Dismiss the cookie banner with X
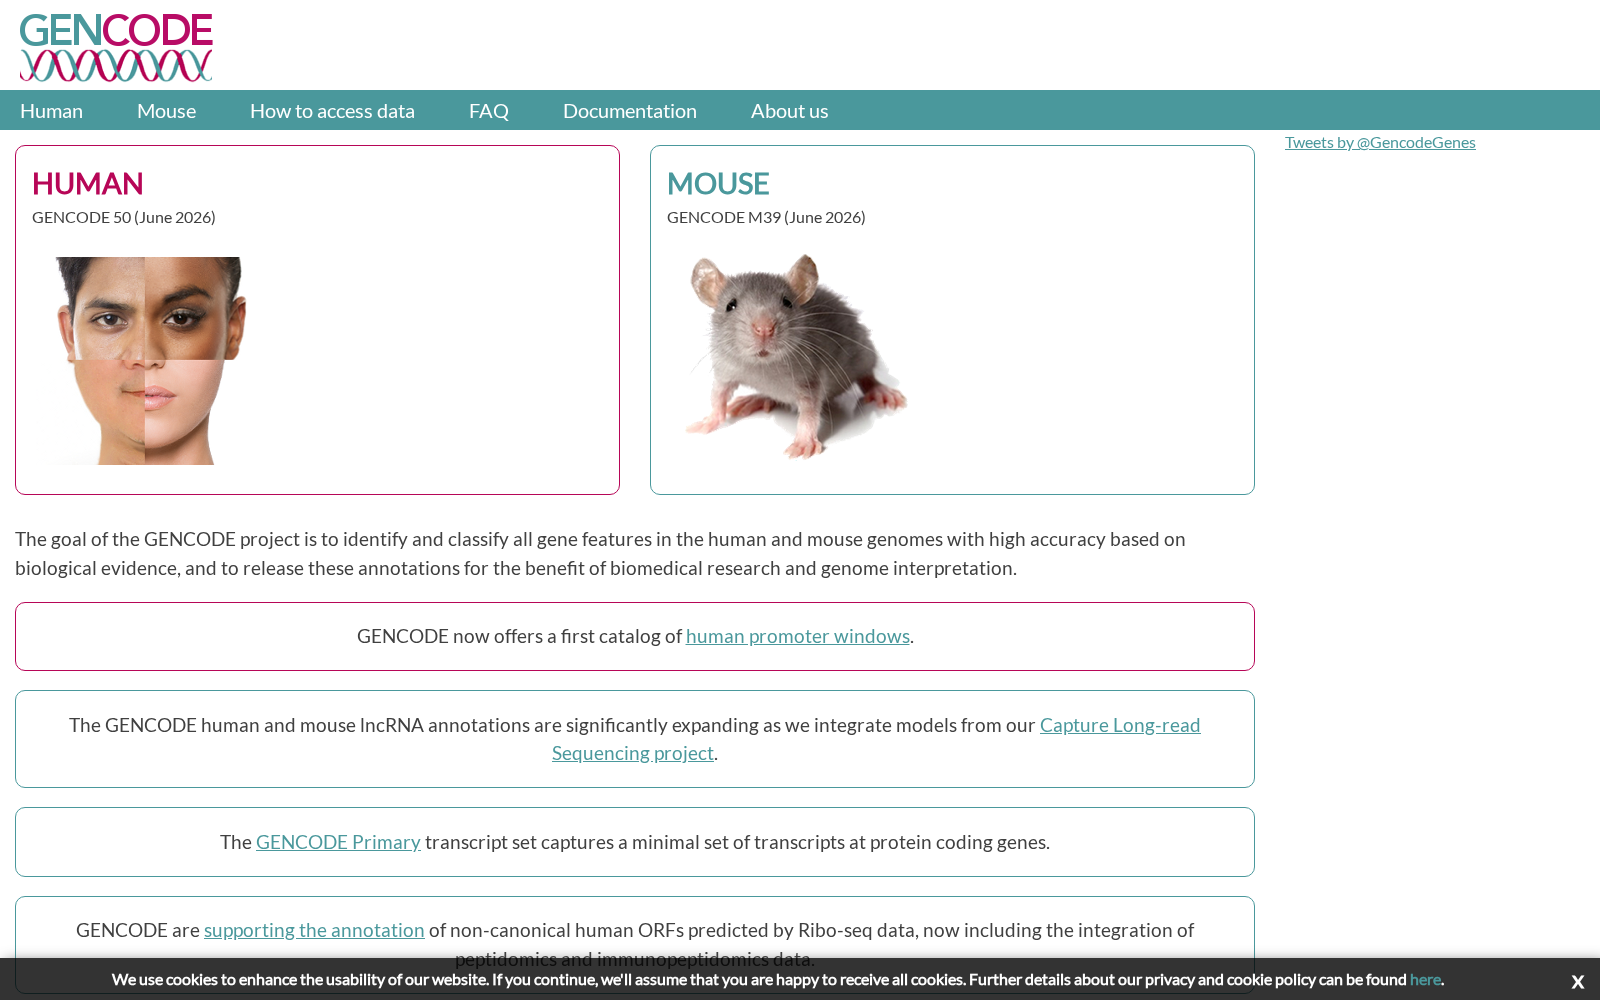This screenshot has width=1600, height=1000. point(1577,982)
